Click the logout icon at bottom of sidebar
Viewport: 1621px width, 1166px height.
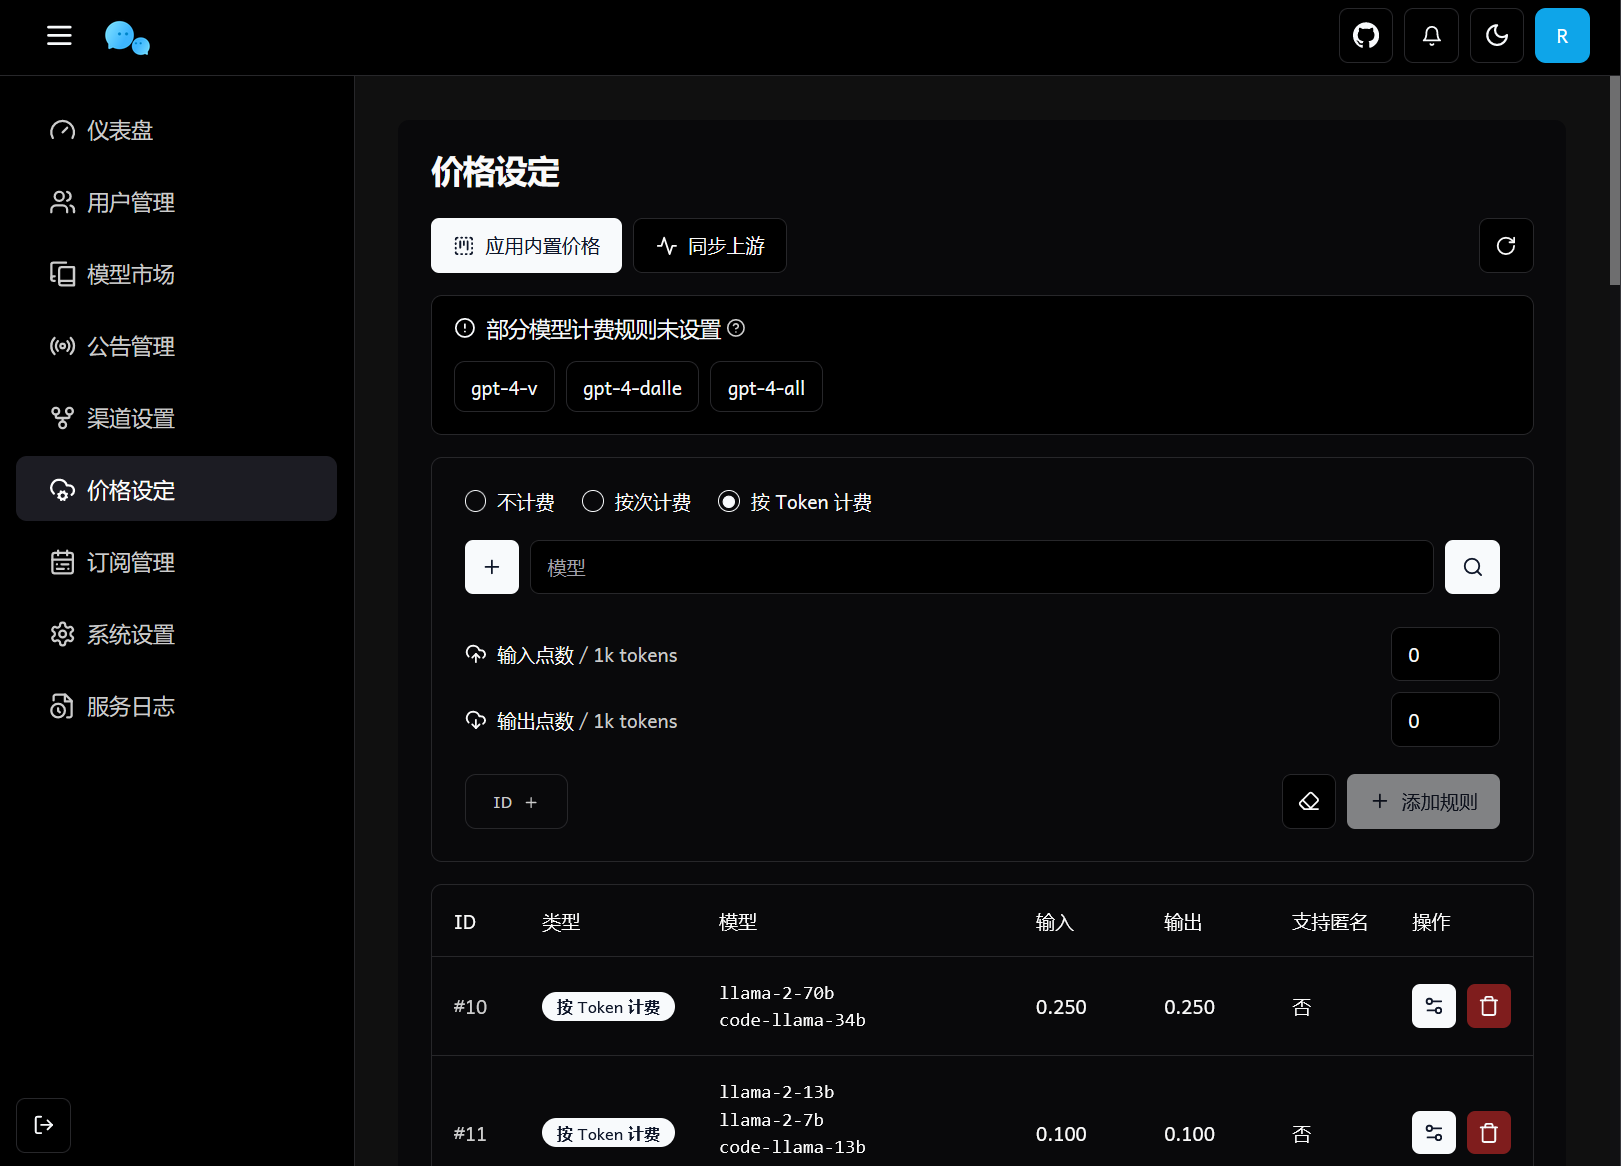click(x=43, y=1125)
